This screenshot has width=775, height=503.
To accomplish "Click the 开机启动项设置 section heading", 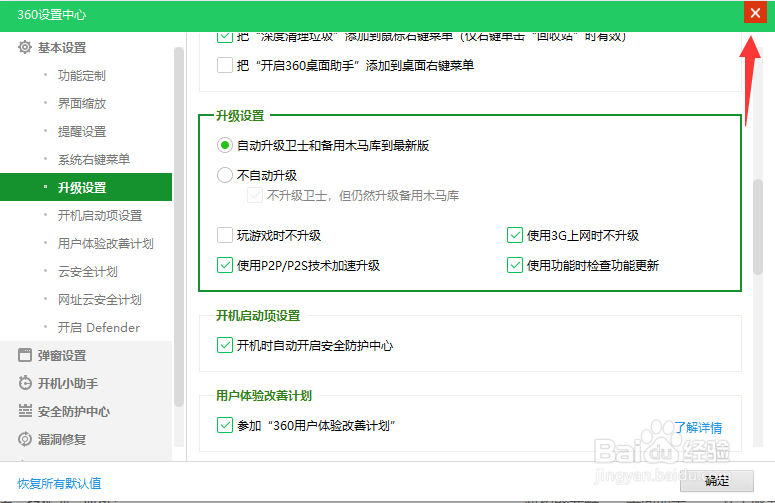I will pos(258,316).
